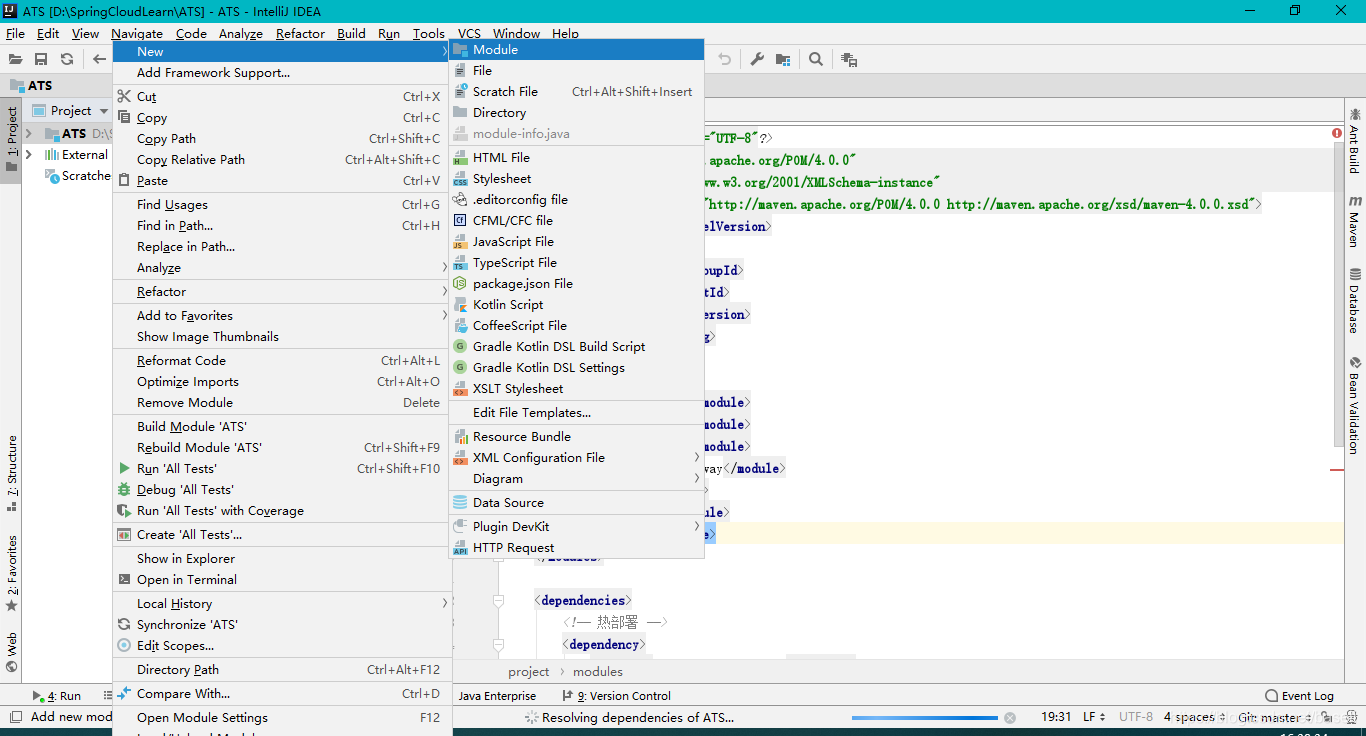Image resolution: width=1366 pixels, height=736 pixels.
Task: Open the 4: Run bottom tab
Action: coord(58,696)
